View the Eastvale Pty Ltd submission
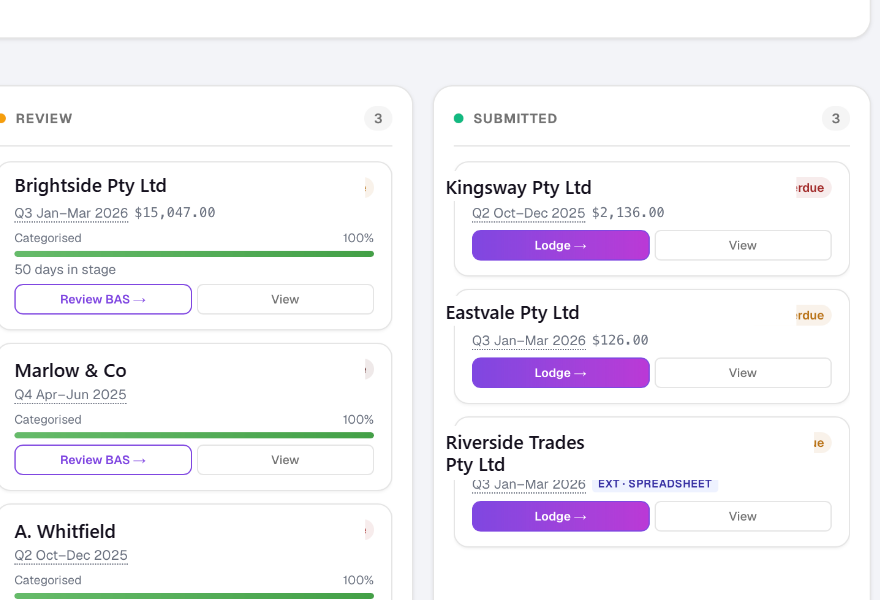880x600 pixels. point(743,373)
